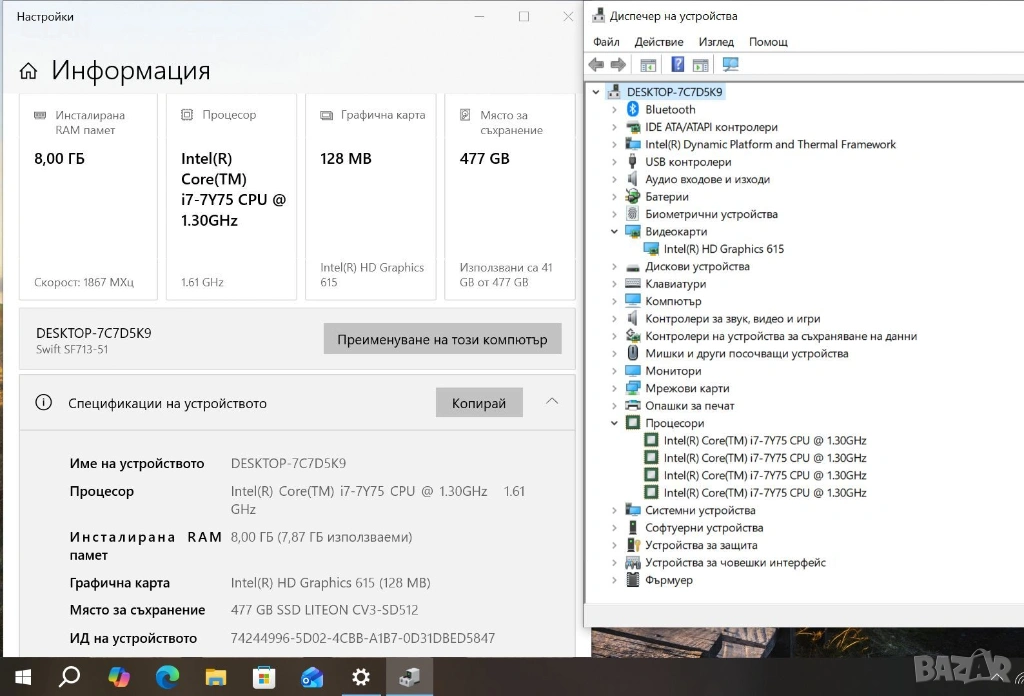Open the Действие menu
This screenshot has height=696, width=1024.
pyautogui.click(x=659, y=42)
